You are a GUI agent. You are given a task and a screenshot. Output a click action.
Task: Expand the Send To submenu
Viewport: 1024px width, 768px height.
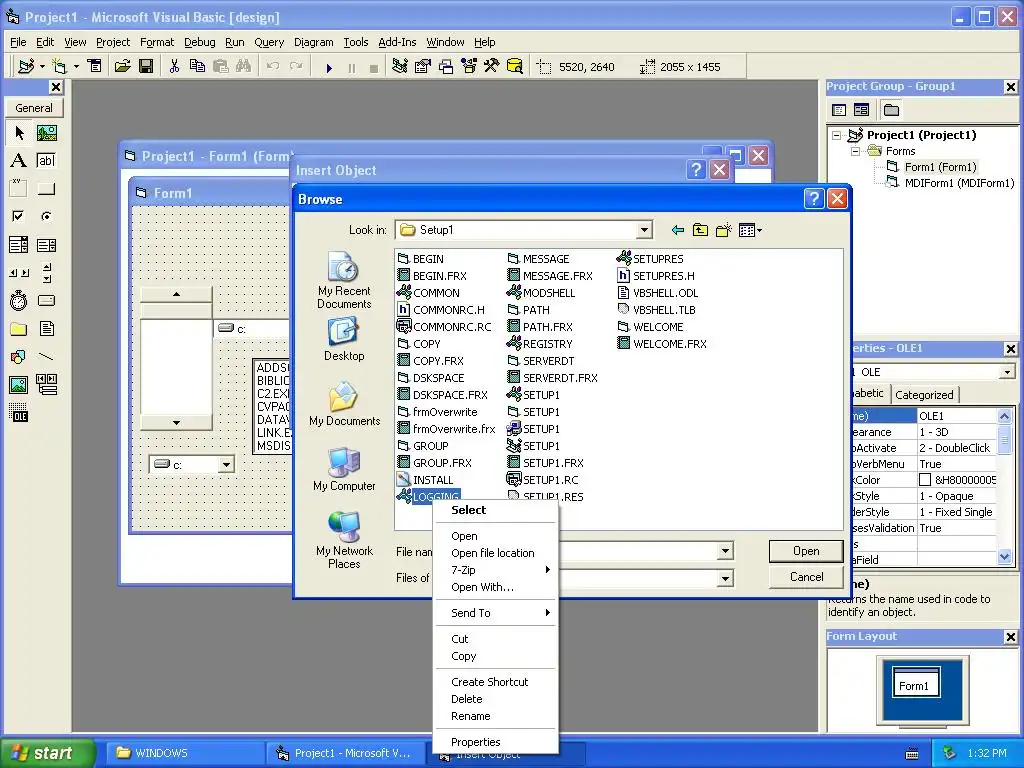496,613
